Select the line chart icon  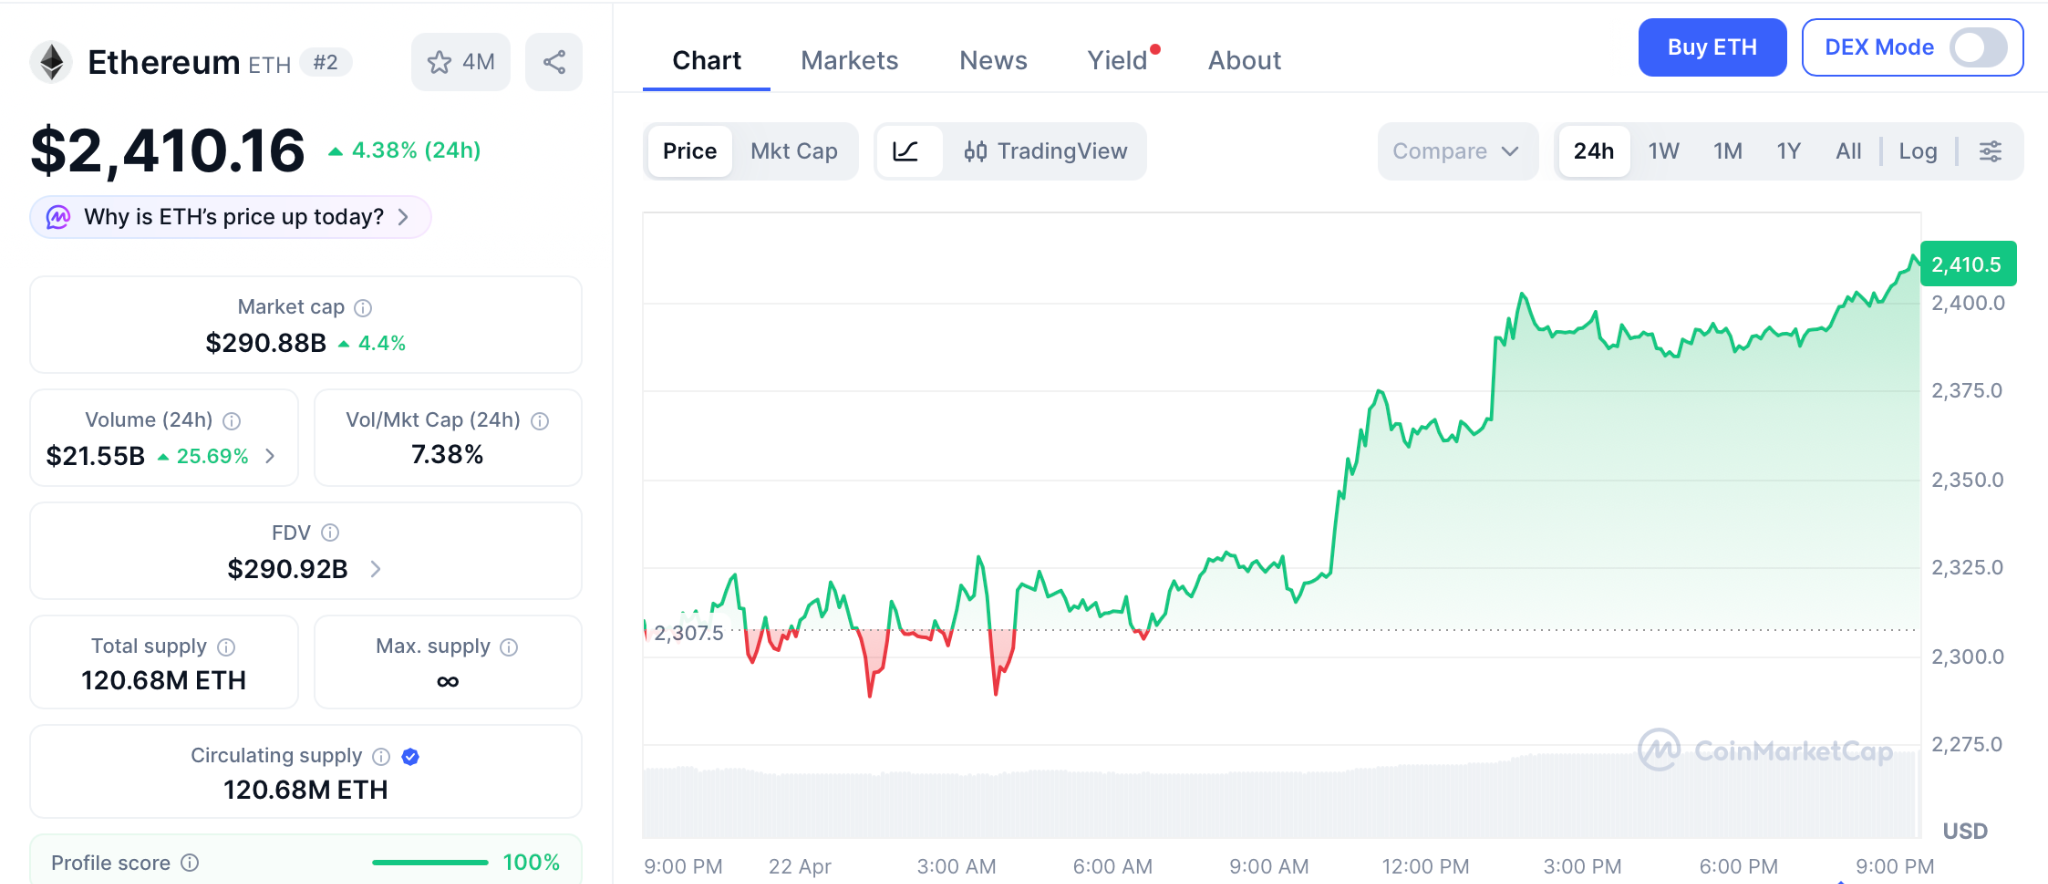coord(906,151)
